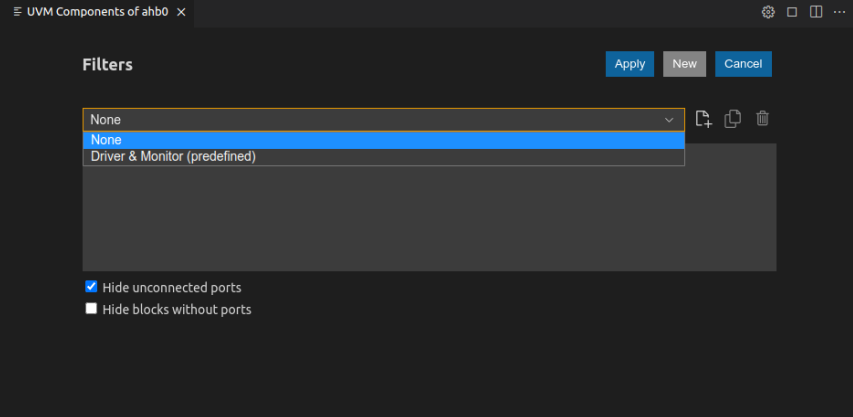The height and width of the screenshot is (417, 853).
Task: Click the New filter button
Action: pyautogui.click(x=685, y=64)
